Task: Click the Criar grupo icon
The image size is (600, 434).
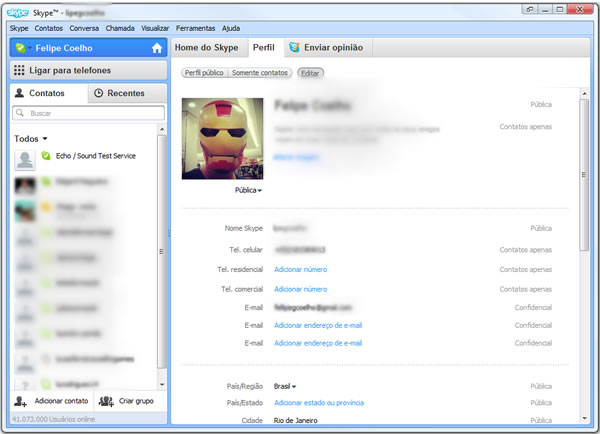Action: tap(106, 401)
